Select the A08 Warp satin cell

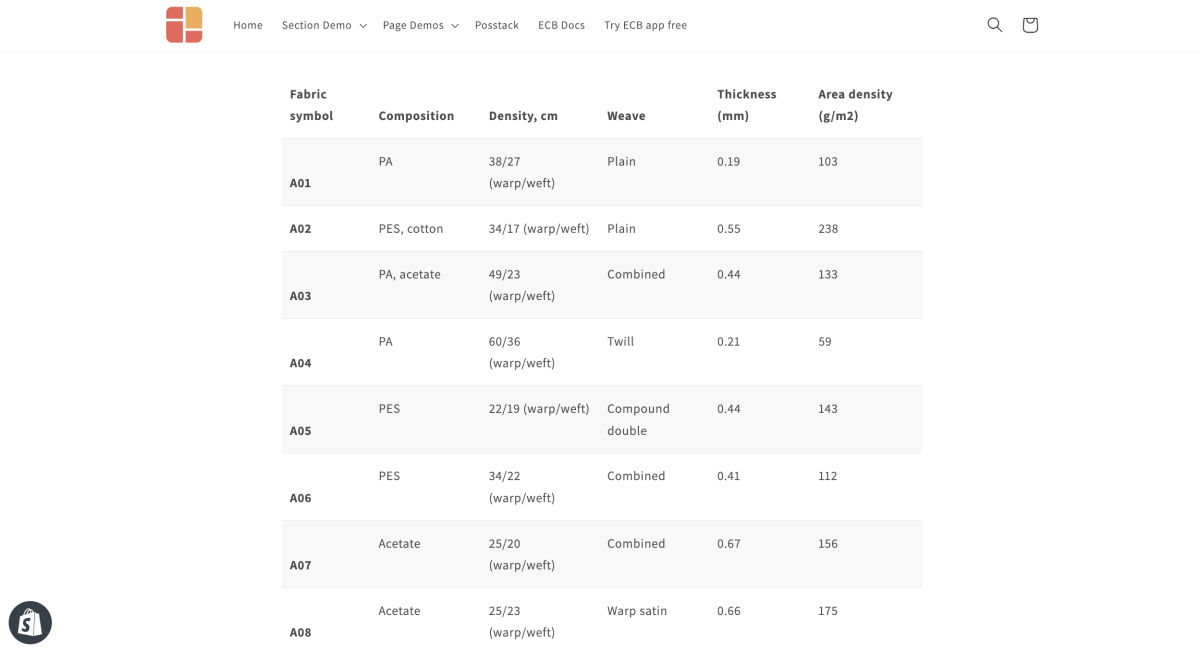(636, 610)
